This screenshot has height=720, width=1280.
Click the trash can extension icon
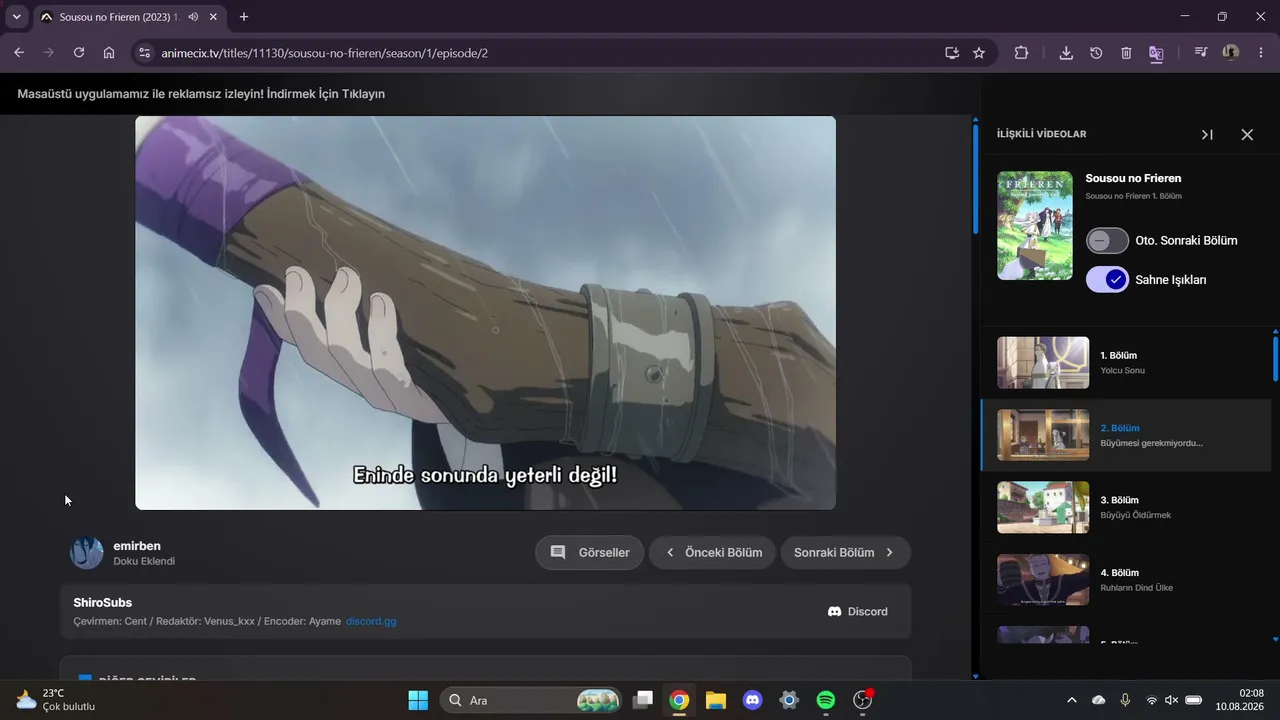coord(1126,53)
